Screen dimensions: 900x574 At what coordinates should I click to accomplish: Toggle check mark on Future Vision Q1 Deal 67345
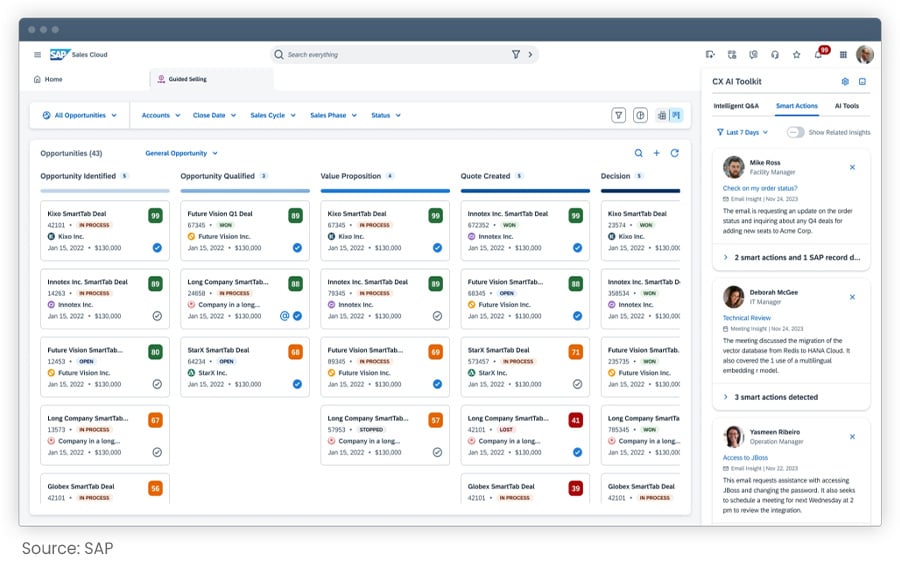click(x=297, y=248)
